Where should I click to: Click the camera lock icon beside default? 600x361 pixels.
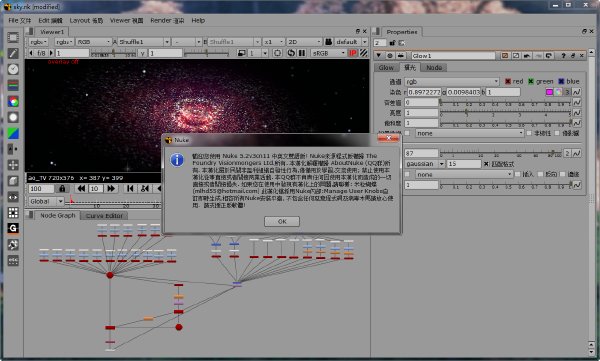click(328, 42)
